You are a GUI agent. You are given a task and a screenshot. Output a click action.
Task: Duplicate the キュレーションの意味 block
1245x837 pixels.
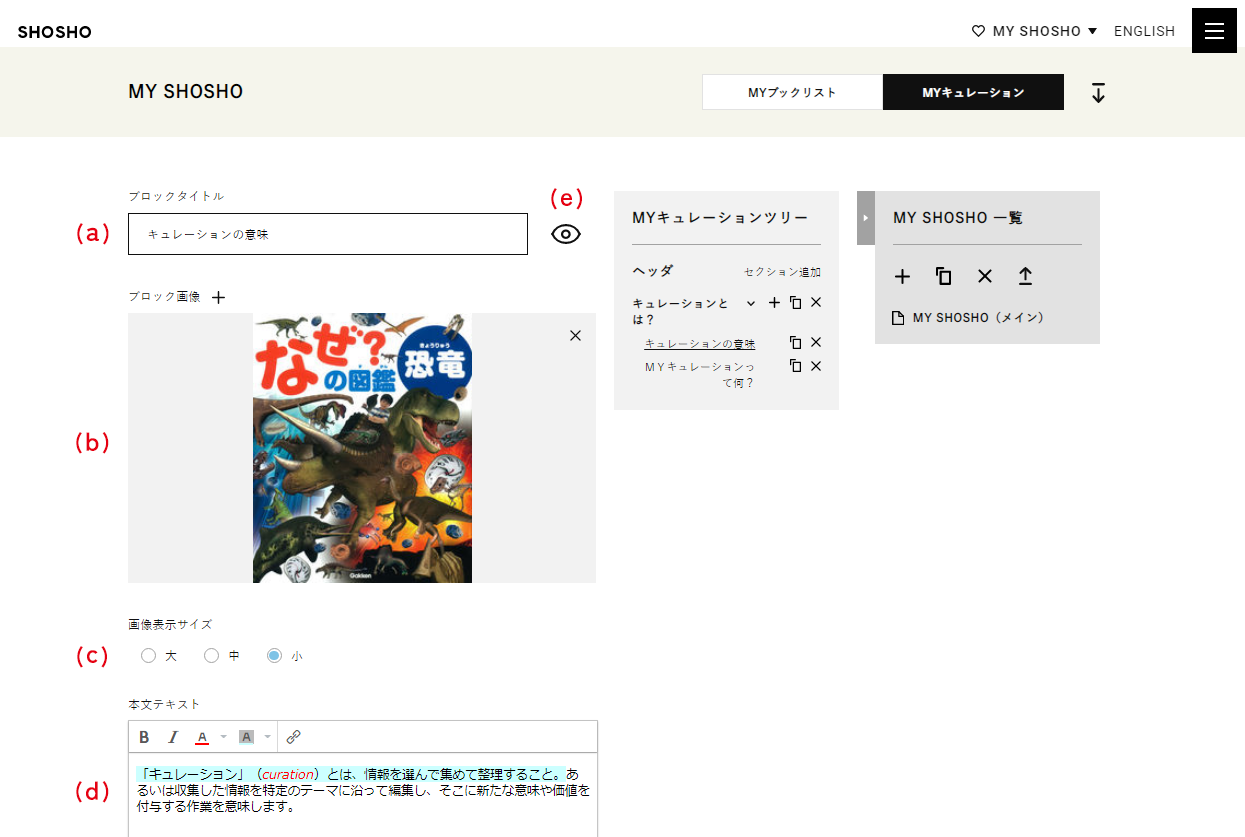click(796, 342)
